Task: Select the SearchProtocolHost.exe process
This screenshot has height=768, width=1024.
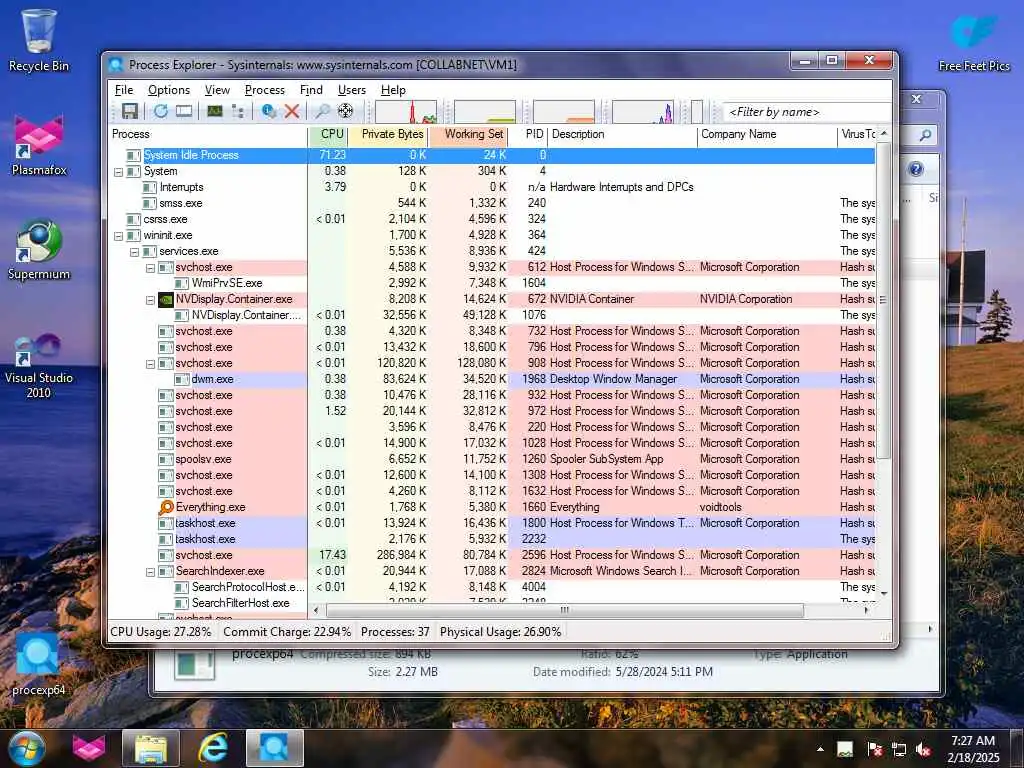Action: coord(492,587)
